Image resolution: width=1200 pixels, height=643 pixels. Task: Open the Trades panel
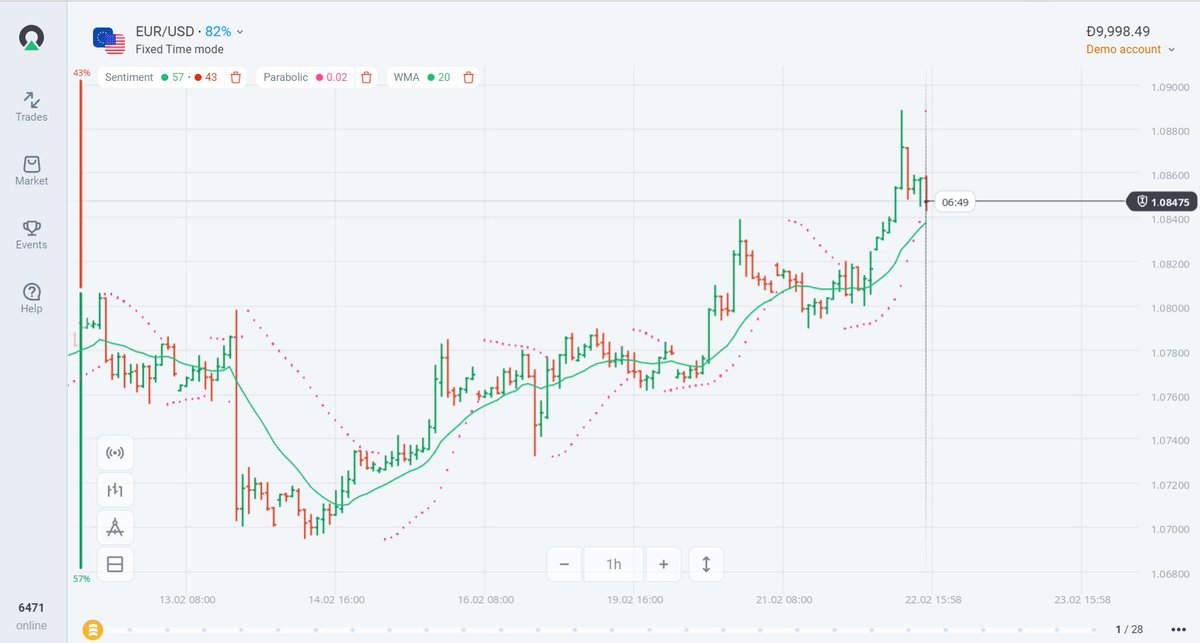click(32, 106)
